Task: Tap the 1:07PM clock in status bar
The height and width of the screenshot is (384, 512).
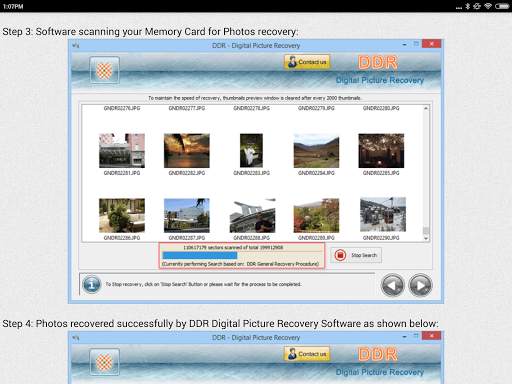Action: (x=13, y=6)
